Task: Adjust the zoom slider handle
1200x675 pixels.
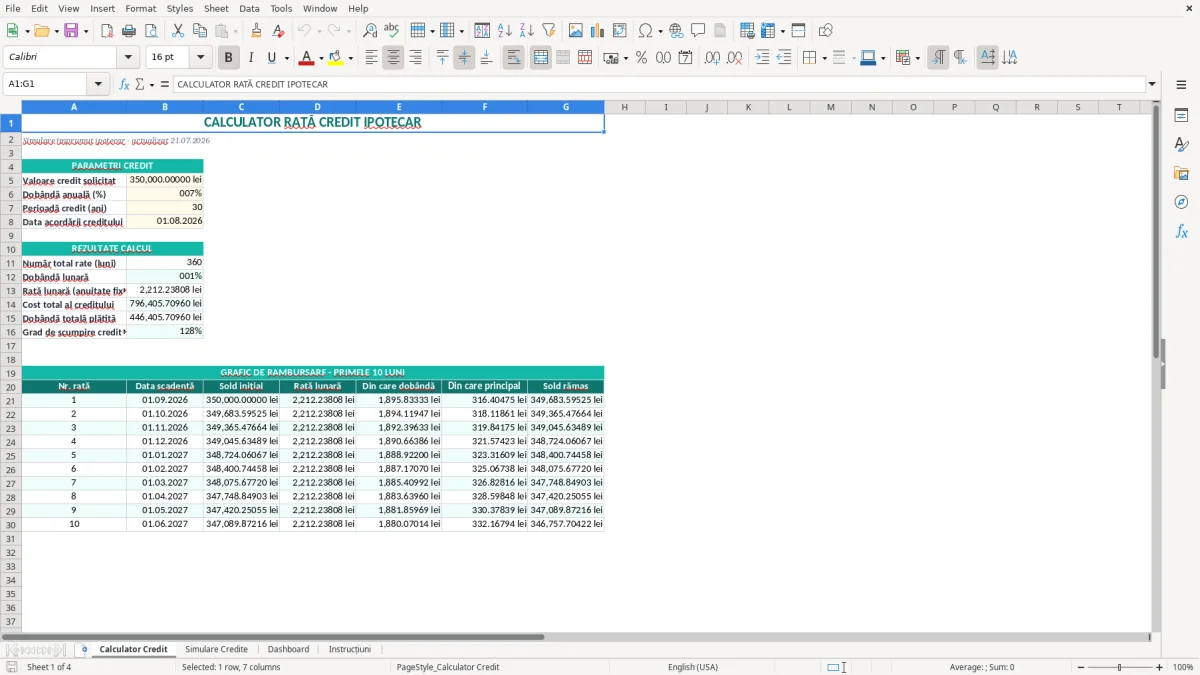Action: pyautogui.click(x=1119, y=667)
